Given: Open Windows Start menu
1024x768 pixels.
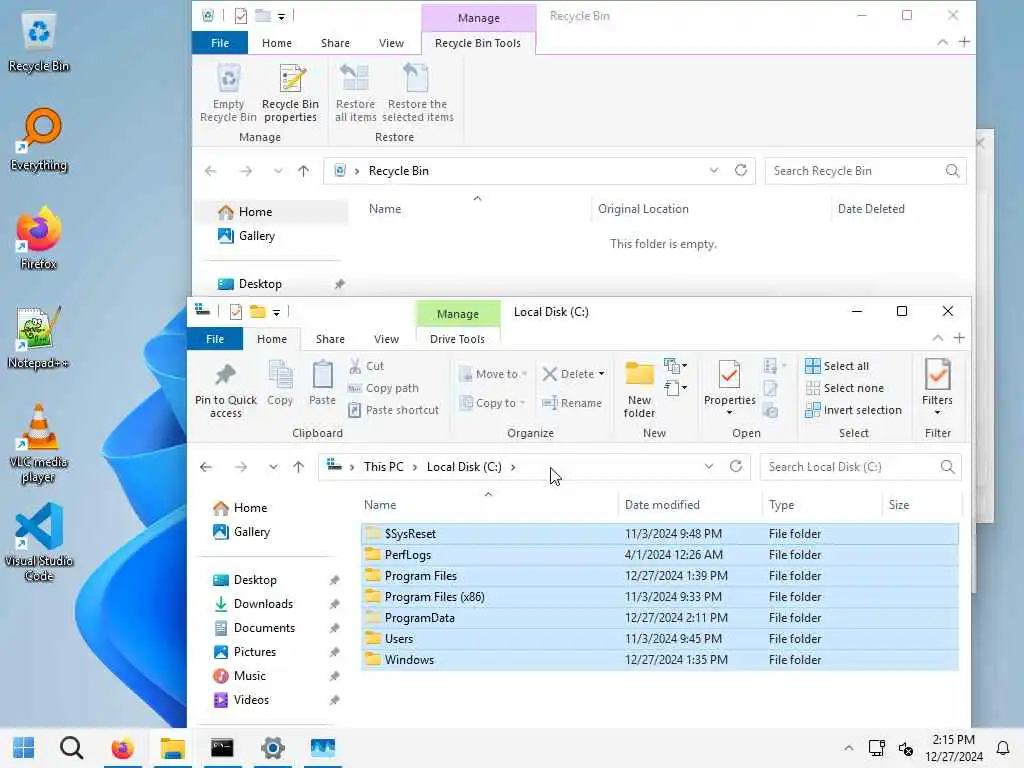Looking at the screenshot, I should tap(24, 748).
